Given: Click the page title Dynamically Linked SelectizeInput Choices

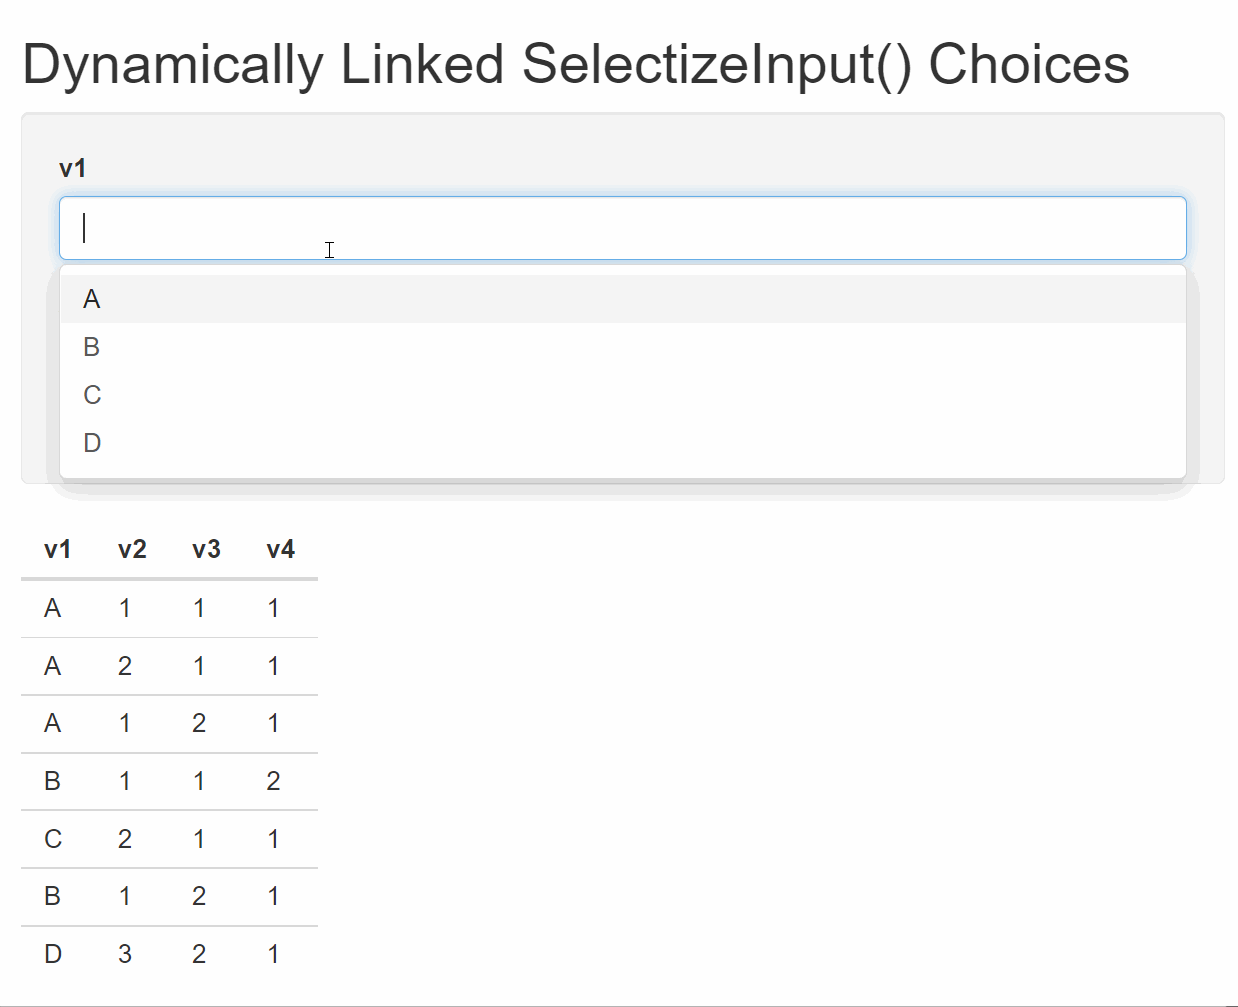Looking at the screenshot, I should (x=575, y=64).
